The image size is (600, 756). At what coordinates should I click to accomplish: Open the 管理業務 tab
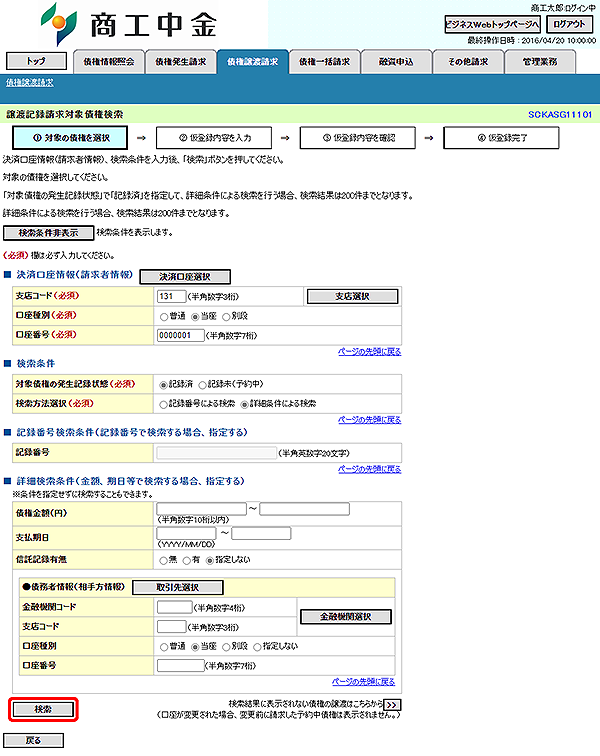coord(540,62)
